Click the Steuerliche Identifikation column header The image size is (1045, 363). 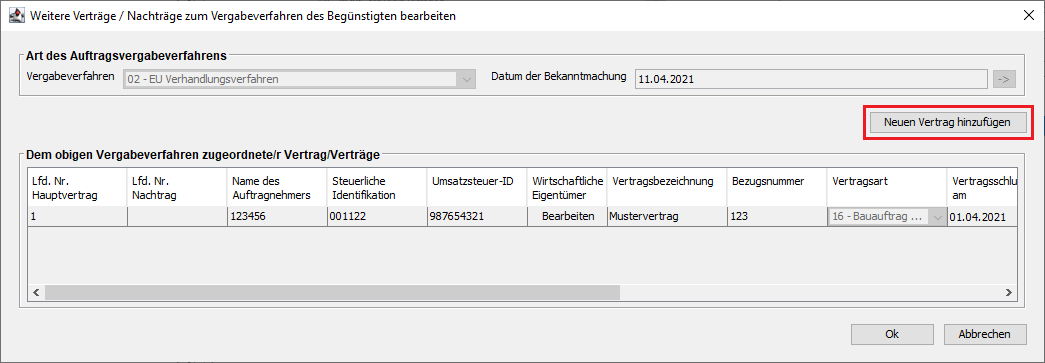(377, 188)
